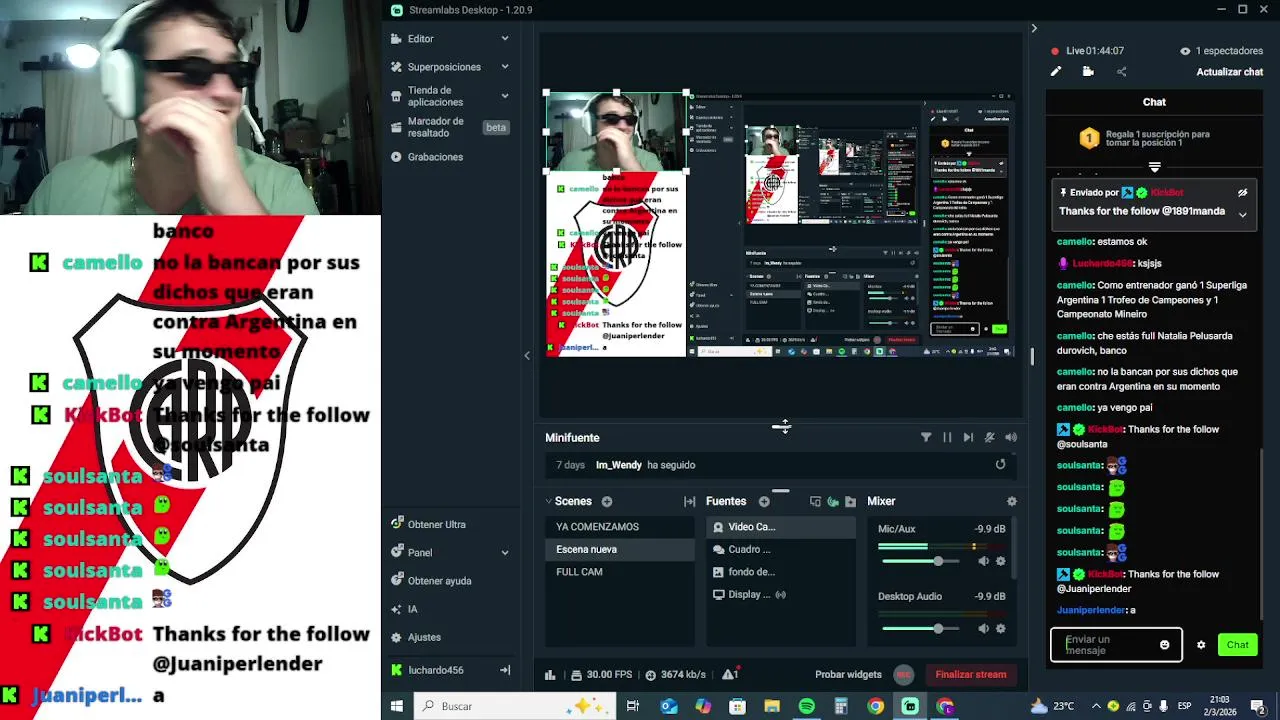Open Grabaciones in the sidebar

[435, 157]
